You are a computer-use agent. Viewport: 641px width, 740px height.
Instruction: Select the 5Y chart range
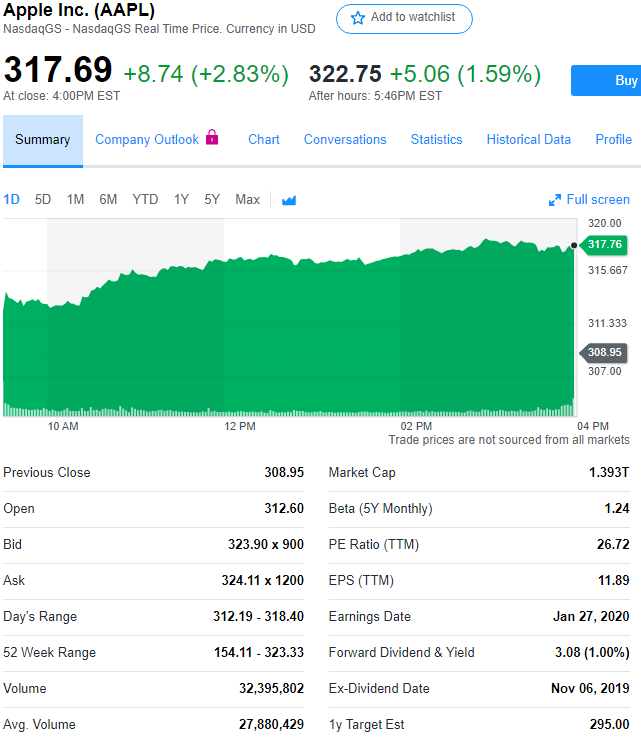click(212, 199)
